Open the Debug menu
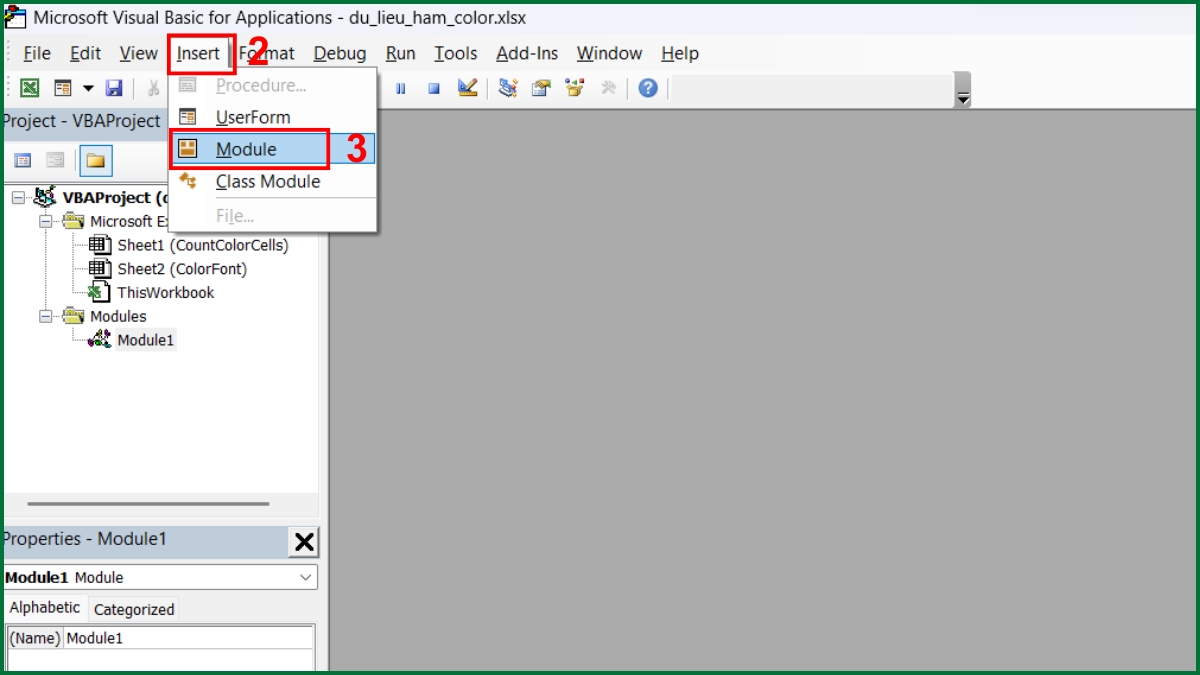Viewport: 1200px width, 675px height. (x=339, y=53)
